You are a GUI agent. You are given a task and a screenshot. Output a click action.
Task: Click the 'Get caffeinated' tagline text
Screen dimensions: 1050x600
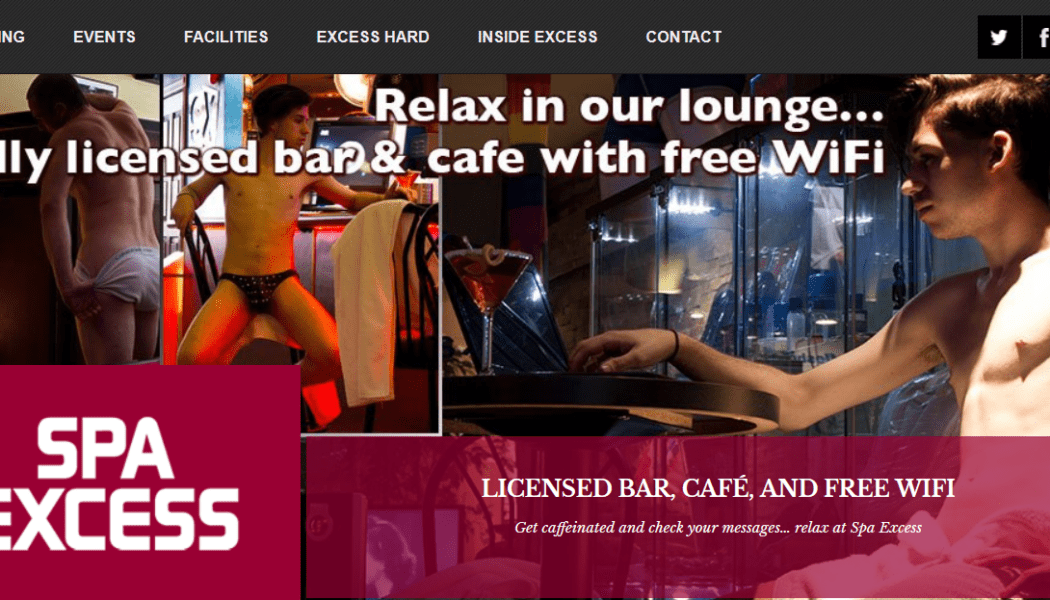tap(718, 528)
